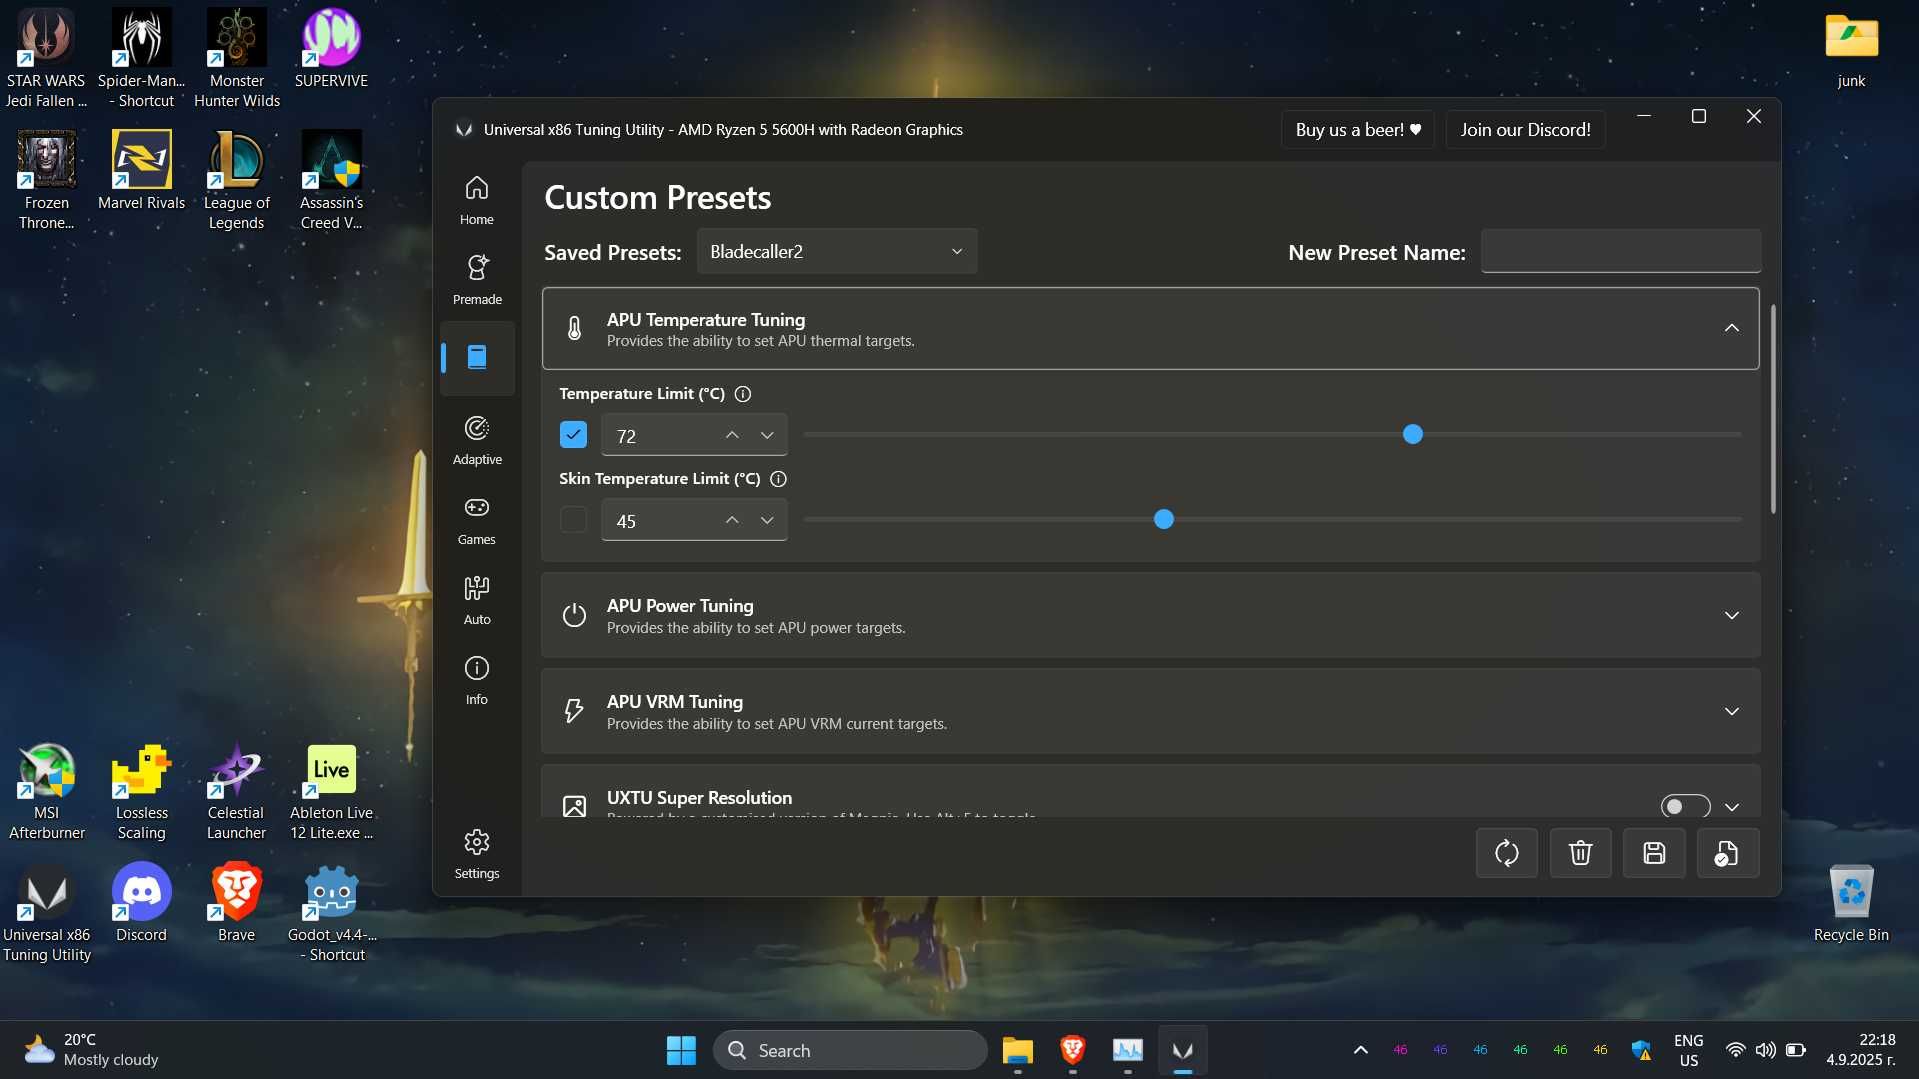
Task: Collapse the APU Temperature Tuning section
Action: click(1731, 328)
